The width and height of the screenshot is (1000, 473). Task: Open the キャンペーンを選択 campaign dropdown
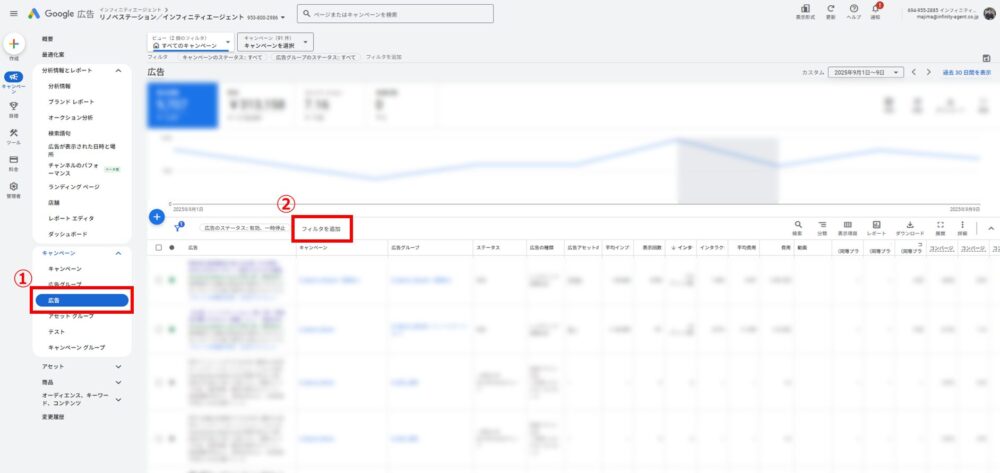[277, 43]
